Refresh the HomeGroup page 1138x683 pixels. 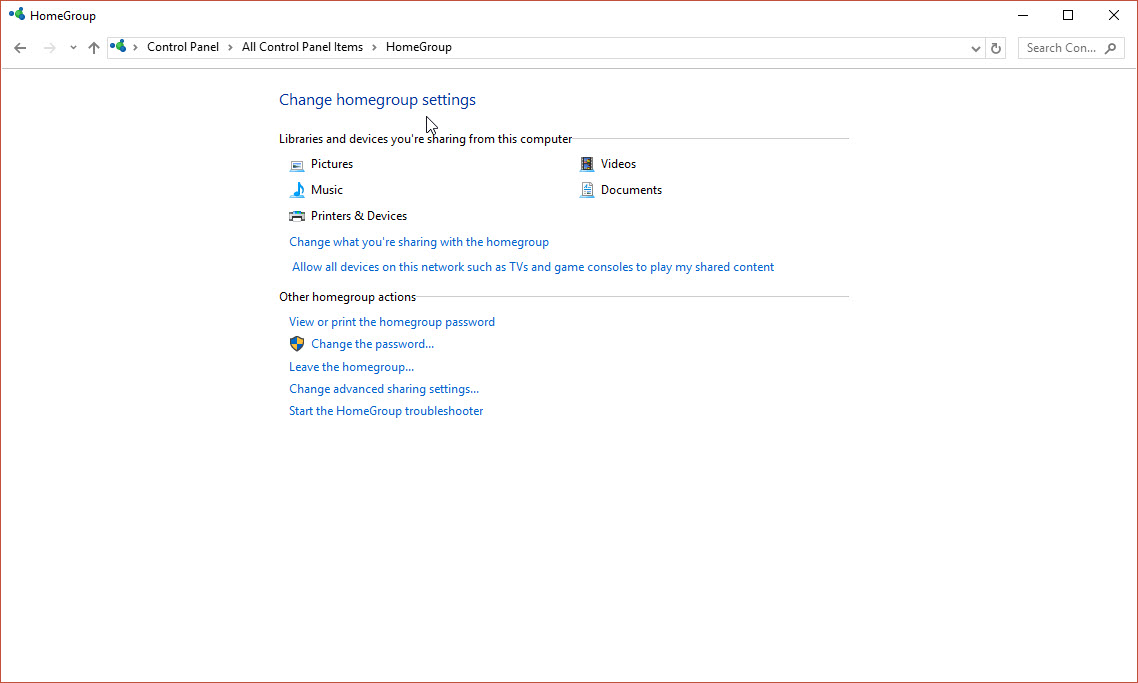click(x=996, y=49)
